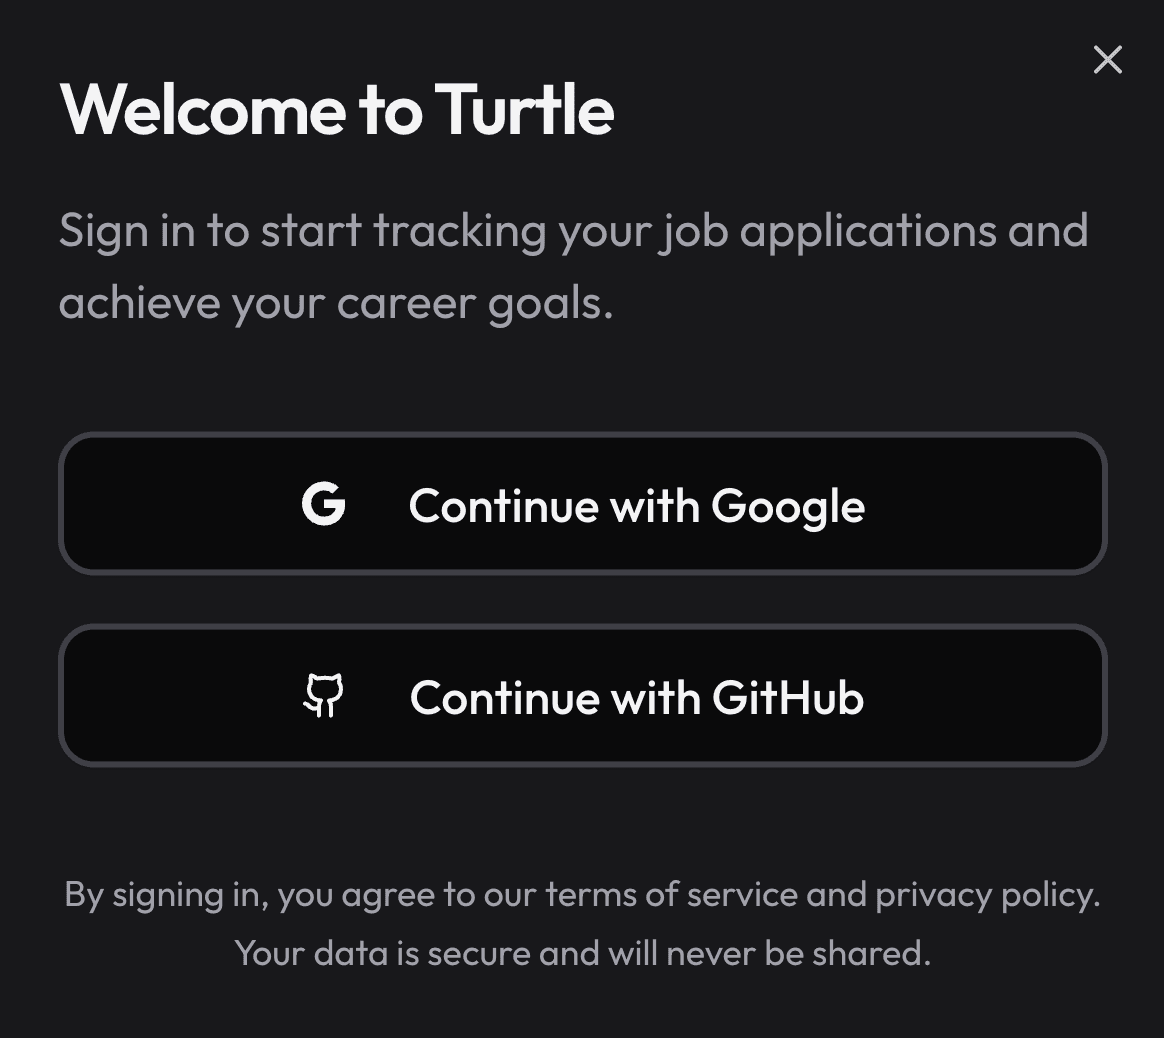Image resolution: width=1164 pixels, height=1038 pixels.
Task: Select the Google brand mark inside the sign-in button
Action: 324,505
